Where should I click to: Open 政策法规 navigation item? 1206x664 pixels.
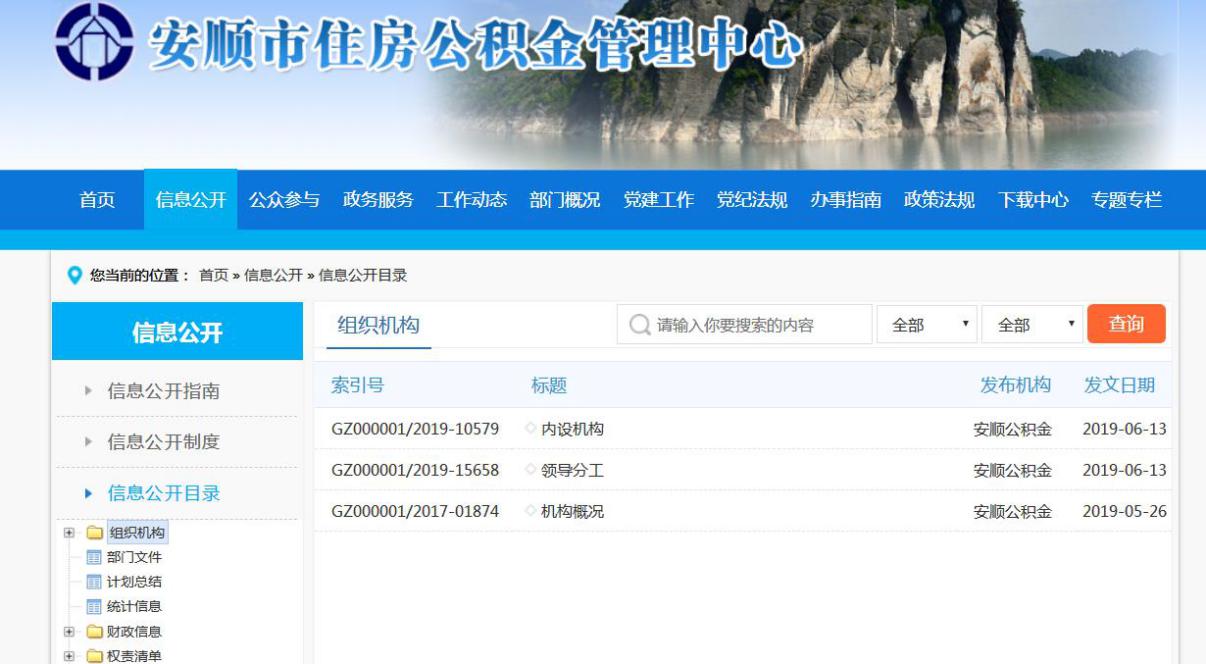[939, 200]
